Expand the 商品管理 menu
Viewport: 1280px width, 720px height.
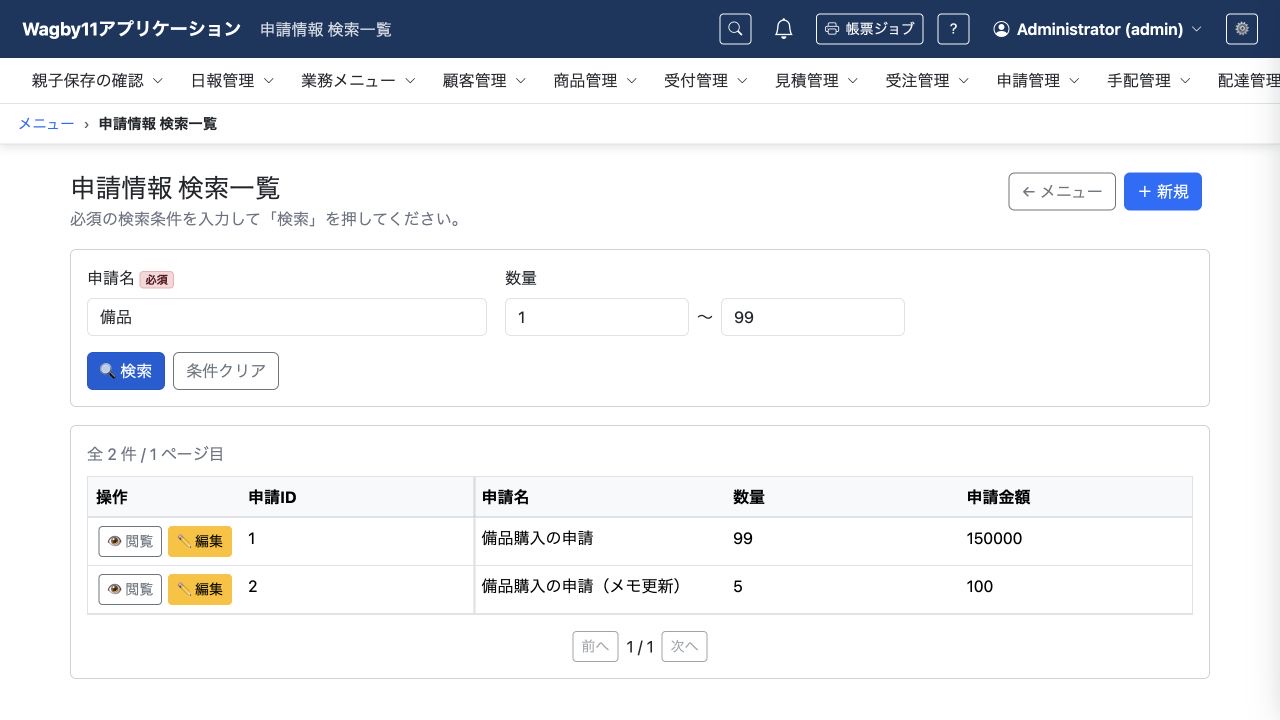595,81
